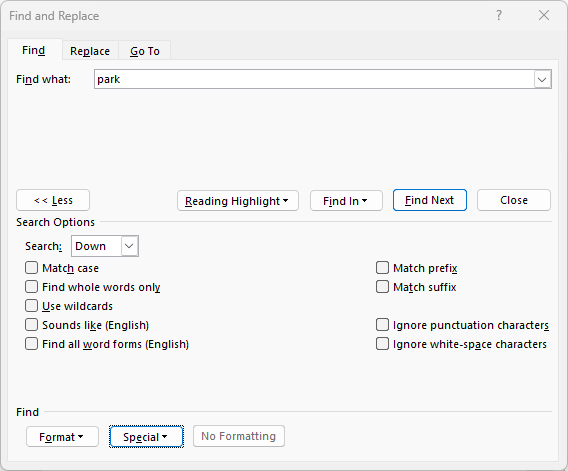
Task: Click the No Formatting button
Action: pos(239,436)
